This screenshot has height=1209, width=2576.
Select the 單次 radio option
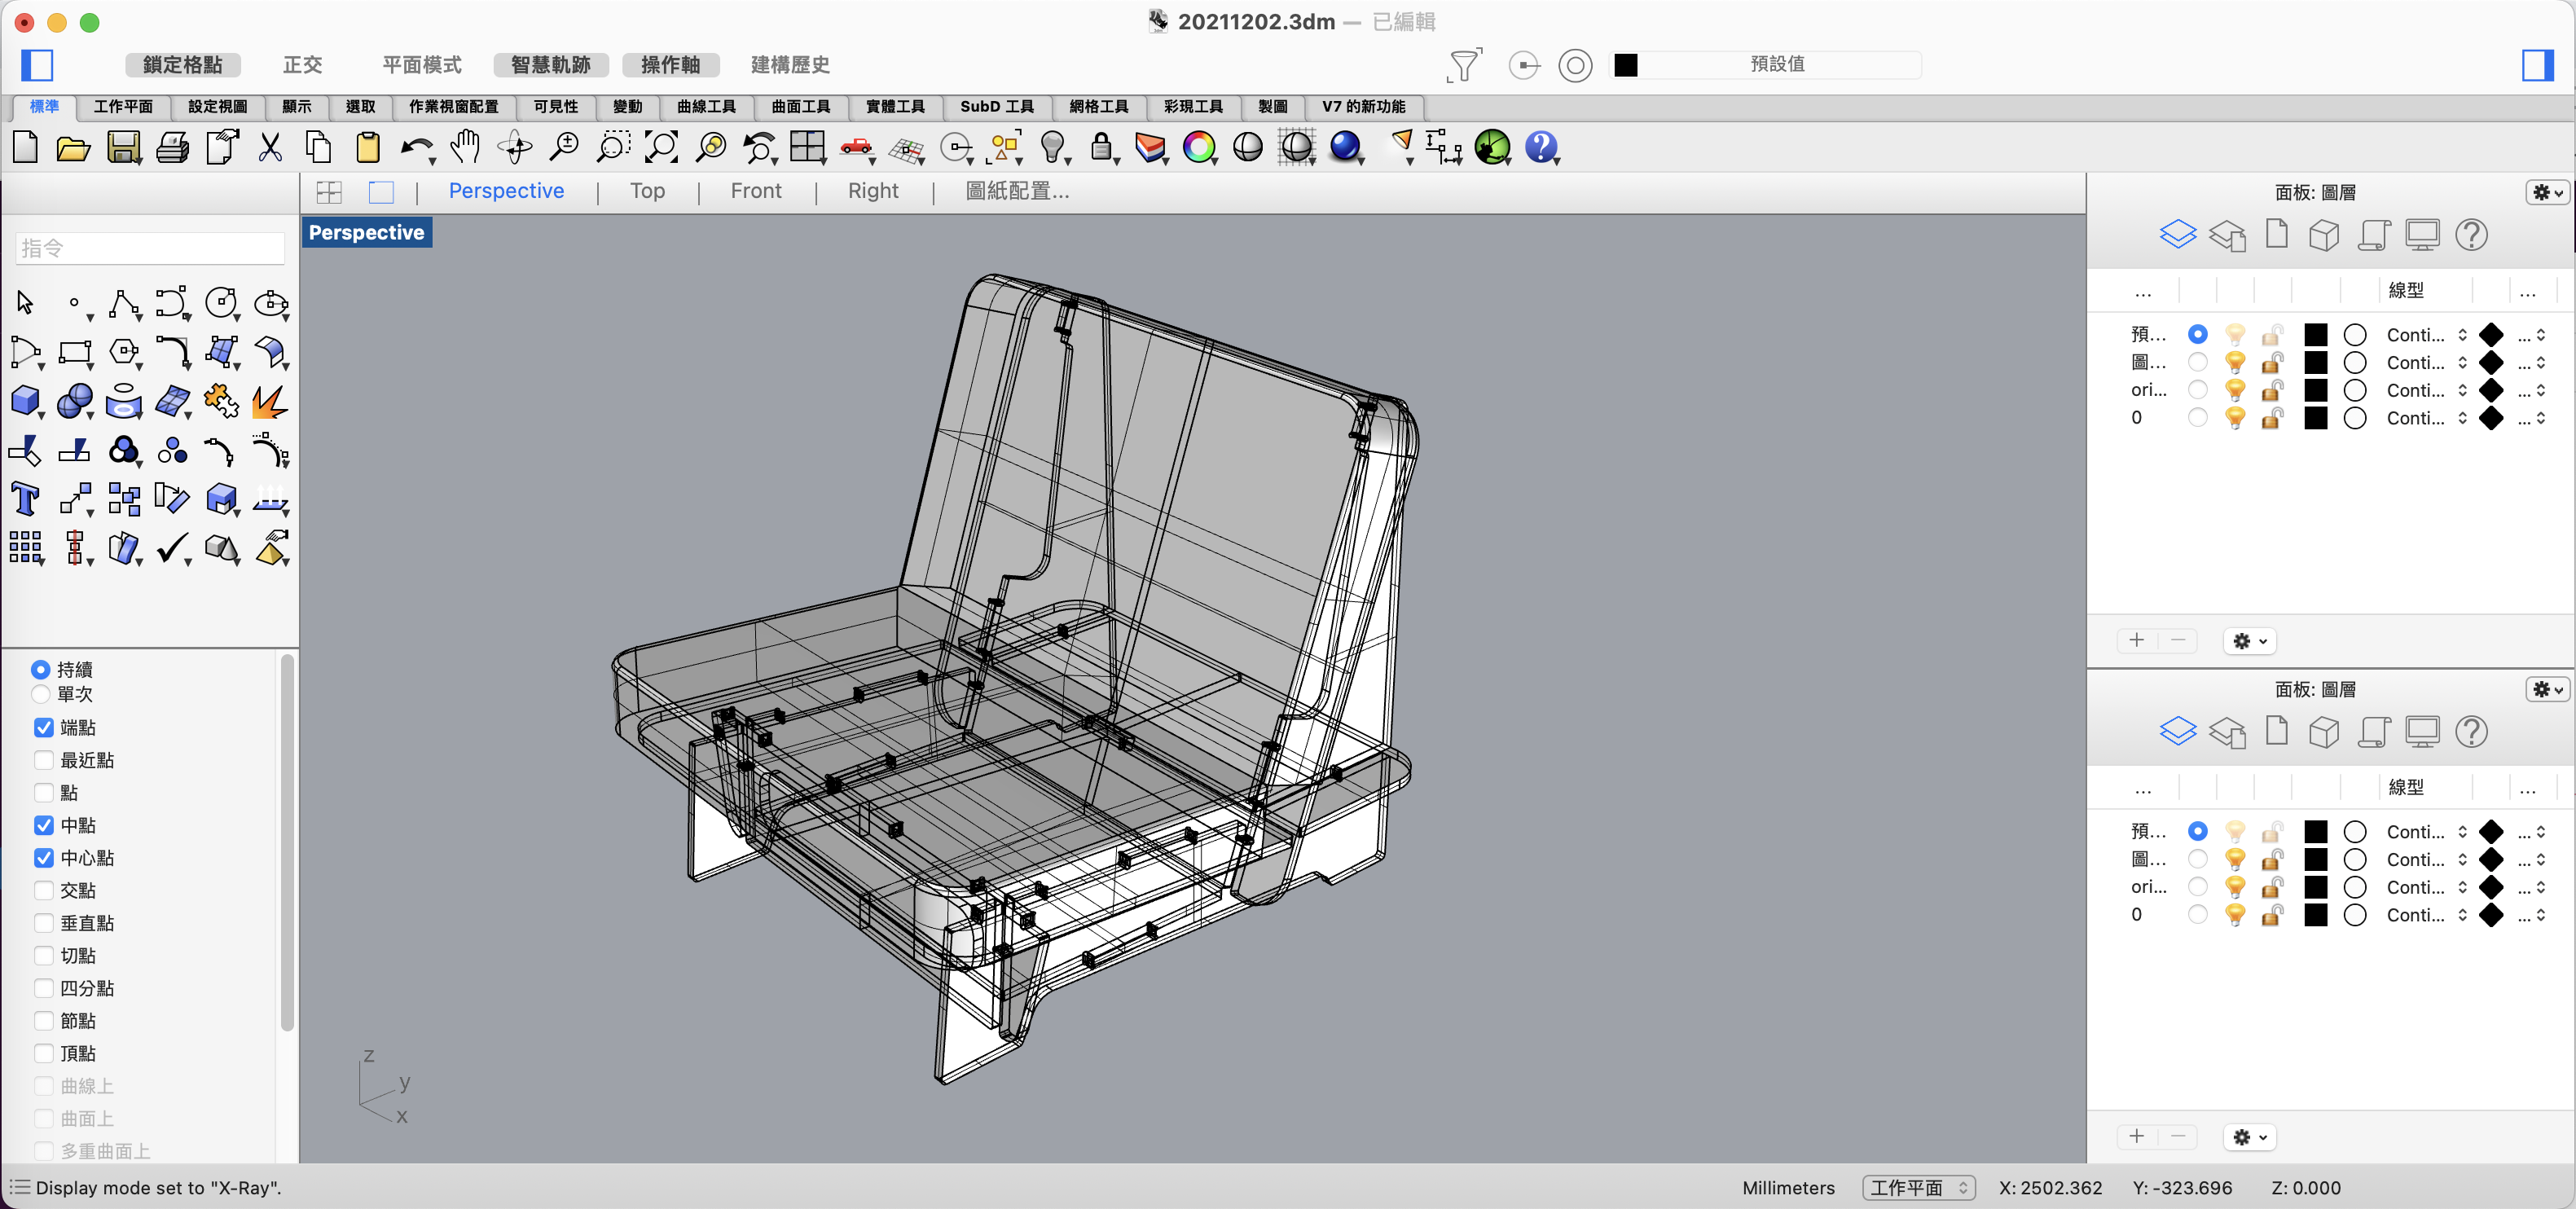tap(41, 694)
